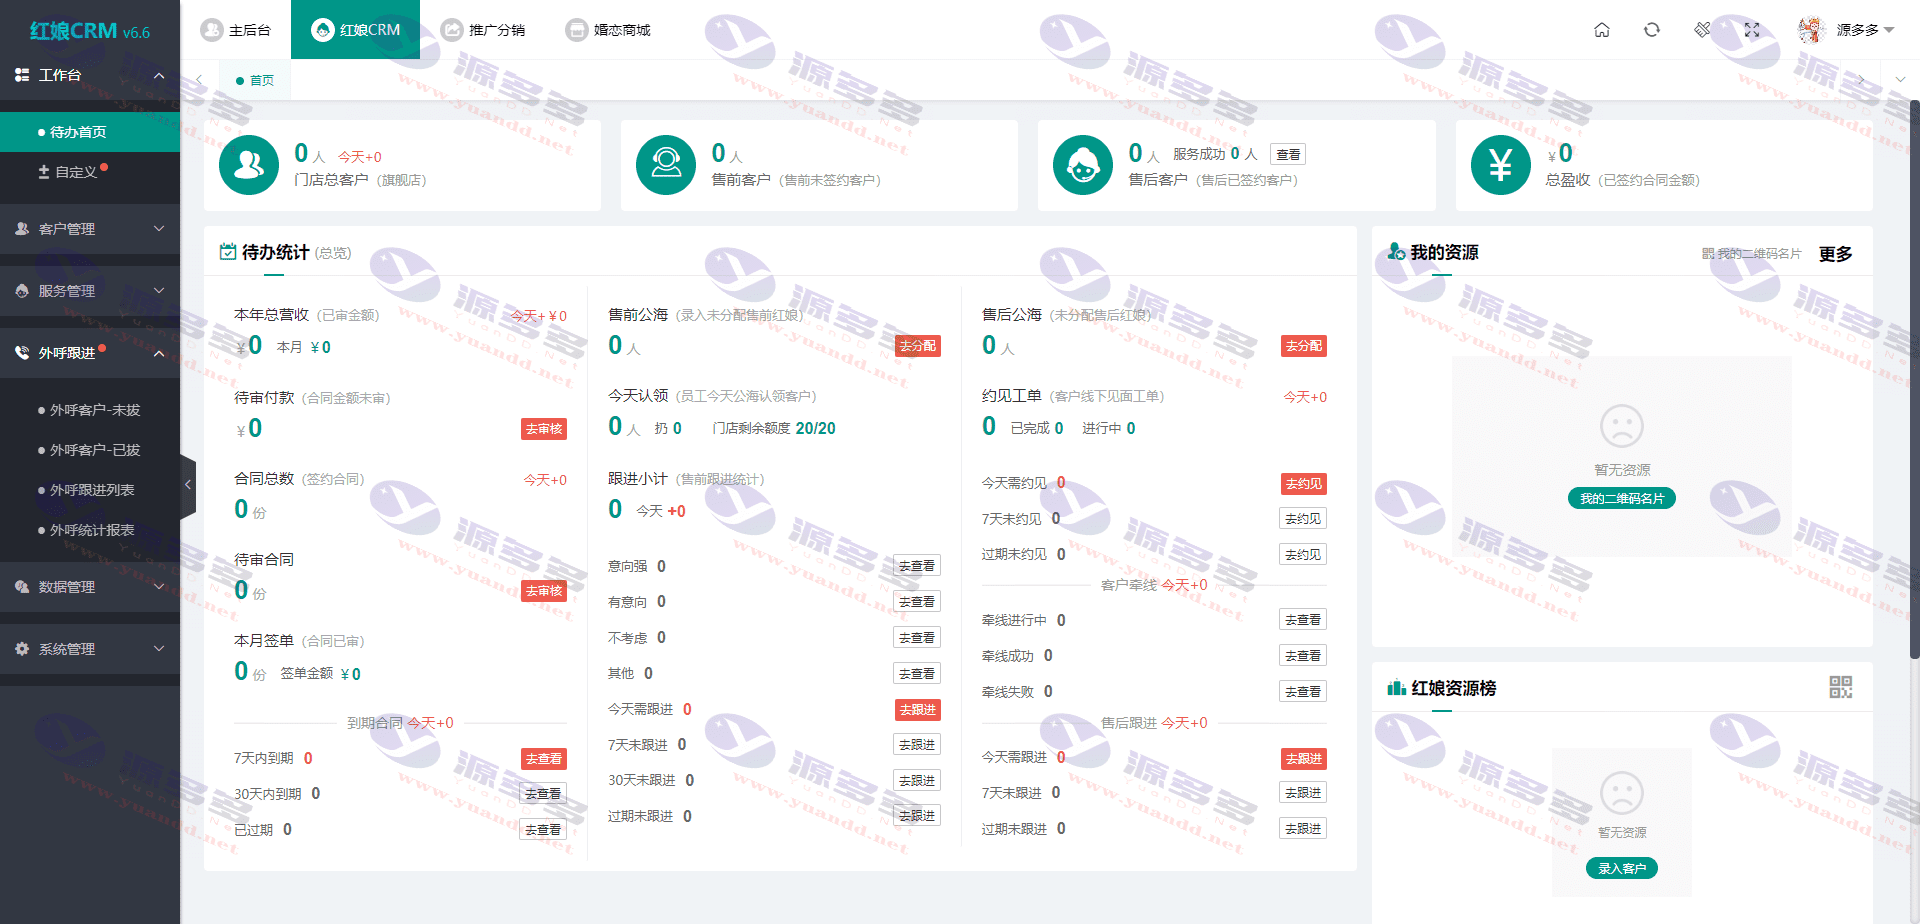This screenshot has height=924, width=1920.
Task: Click 去约见 for 过期未约见
Action: pyautogui.click(x=1303, y=555)
